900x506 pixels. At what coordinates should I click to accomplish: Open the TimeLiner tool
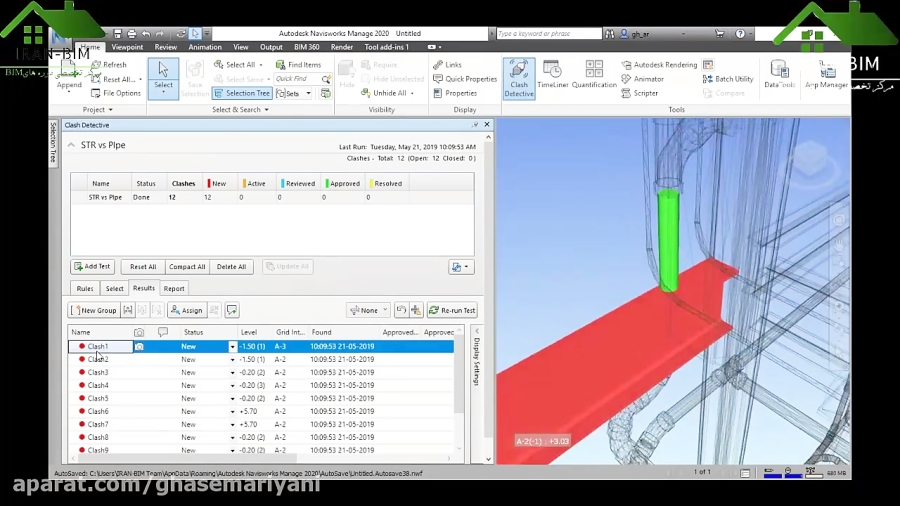pos(552,76)
